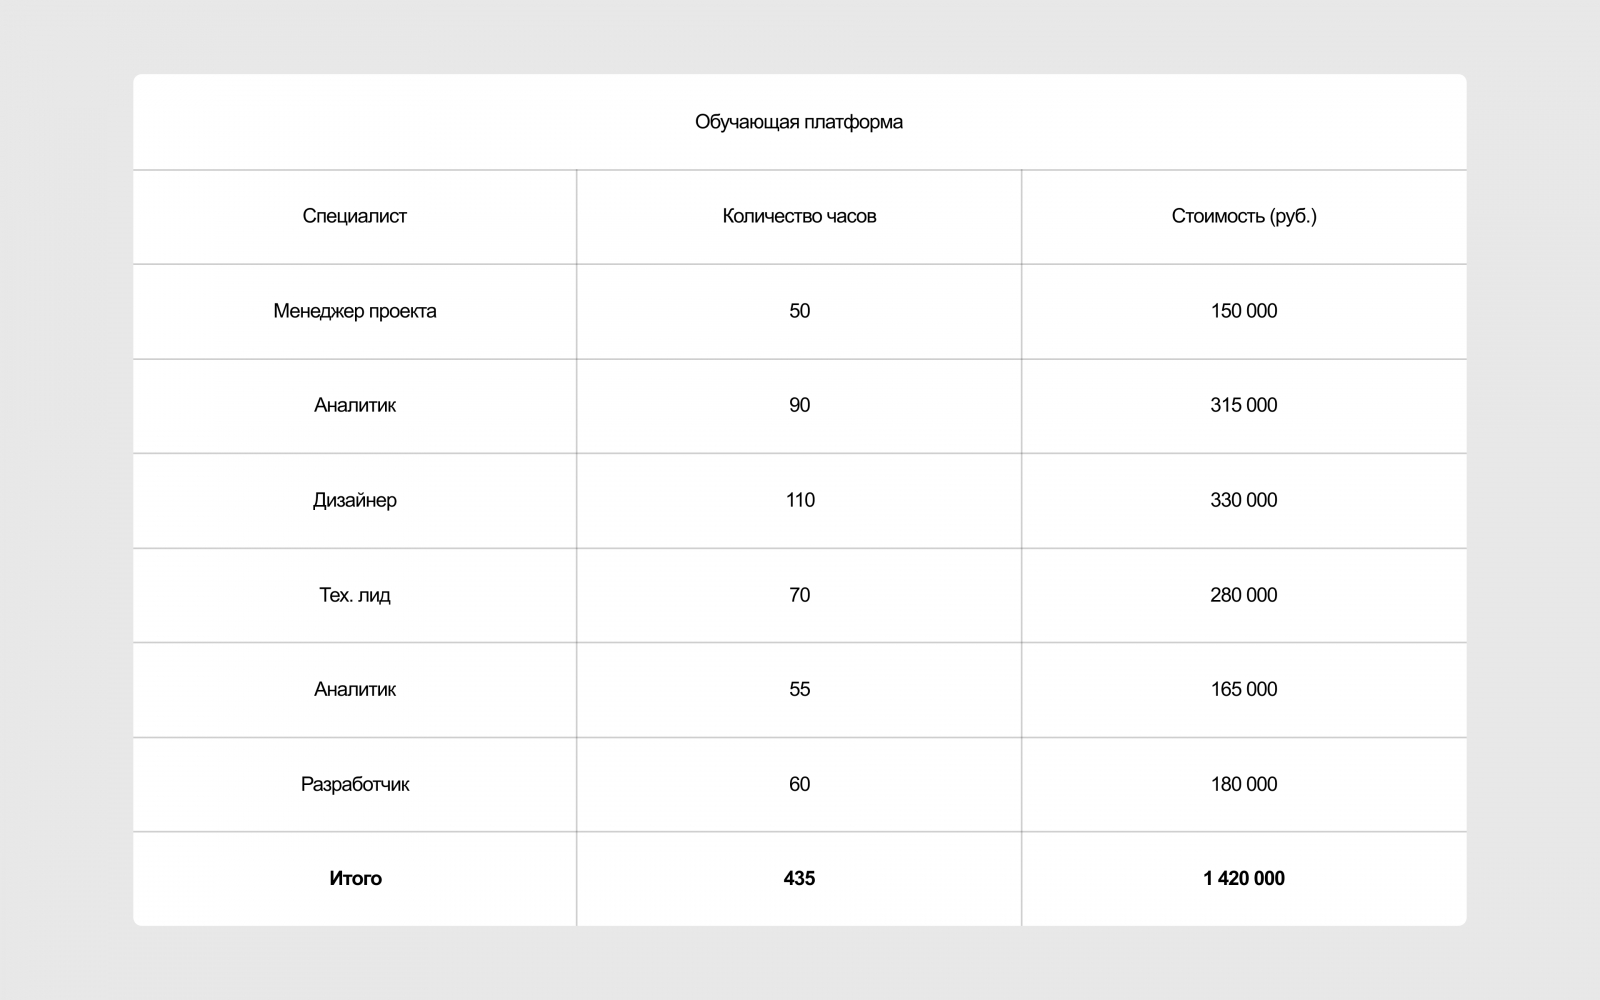1600x1000 pixels.
Task: Select the "Тех. лид" cell
Action: click(355, 595)
